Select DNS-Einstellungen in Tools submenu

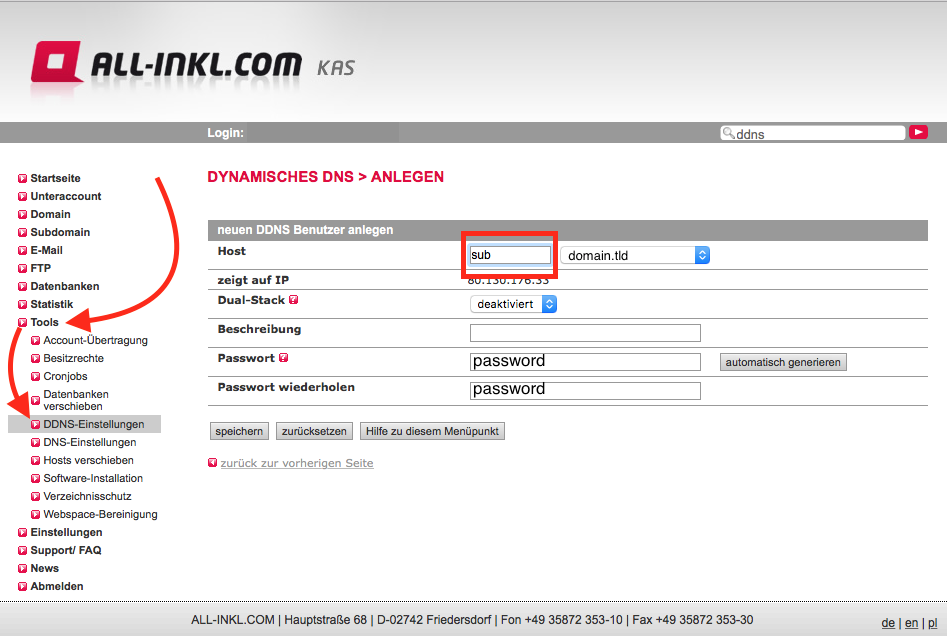pos(89,442)
